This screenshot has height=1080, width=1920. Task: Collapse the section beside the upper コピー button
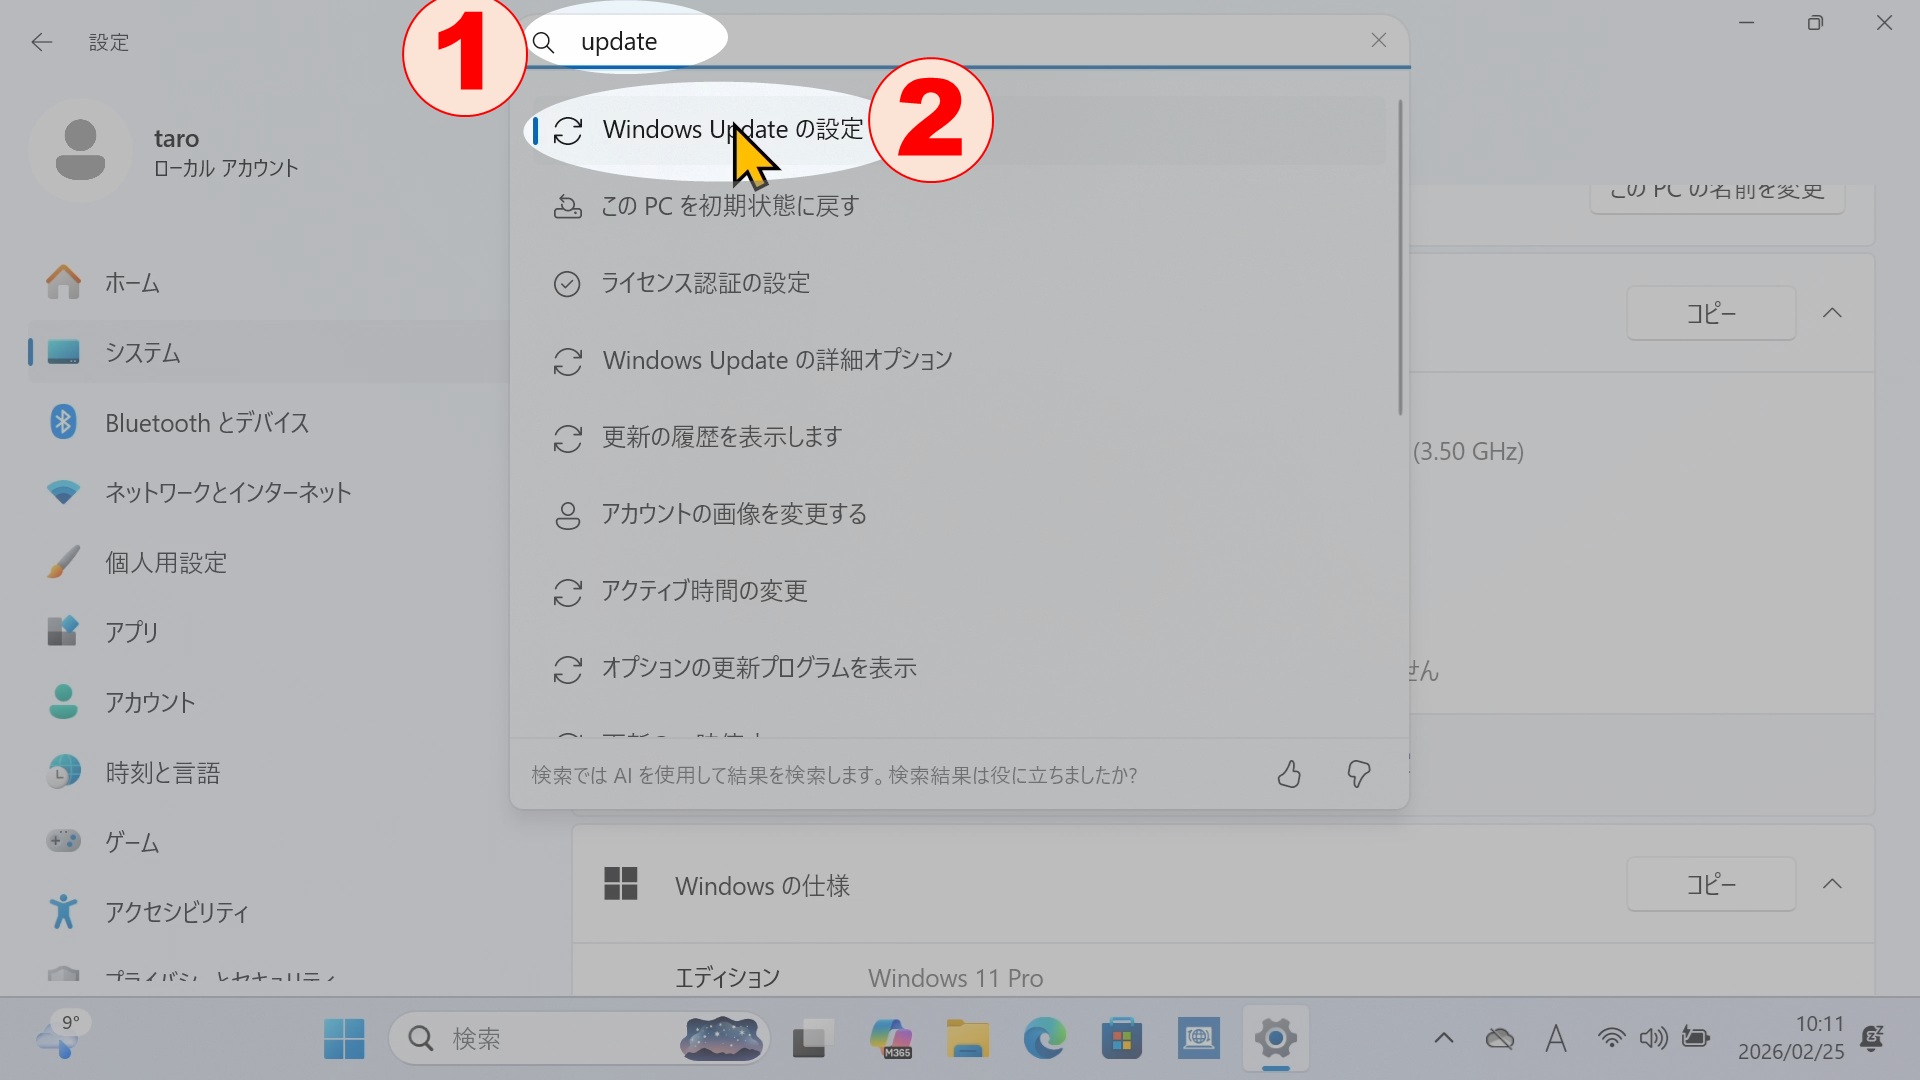coord(1833,312)
